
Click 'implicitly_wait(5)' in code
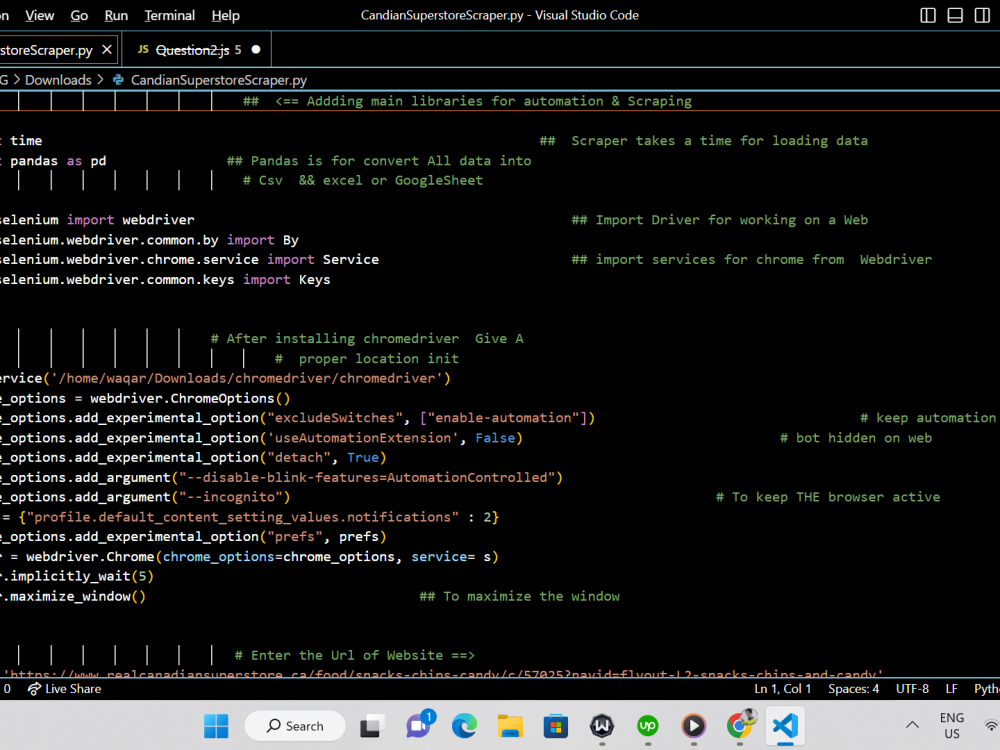(82, 577)
